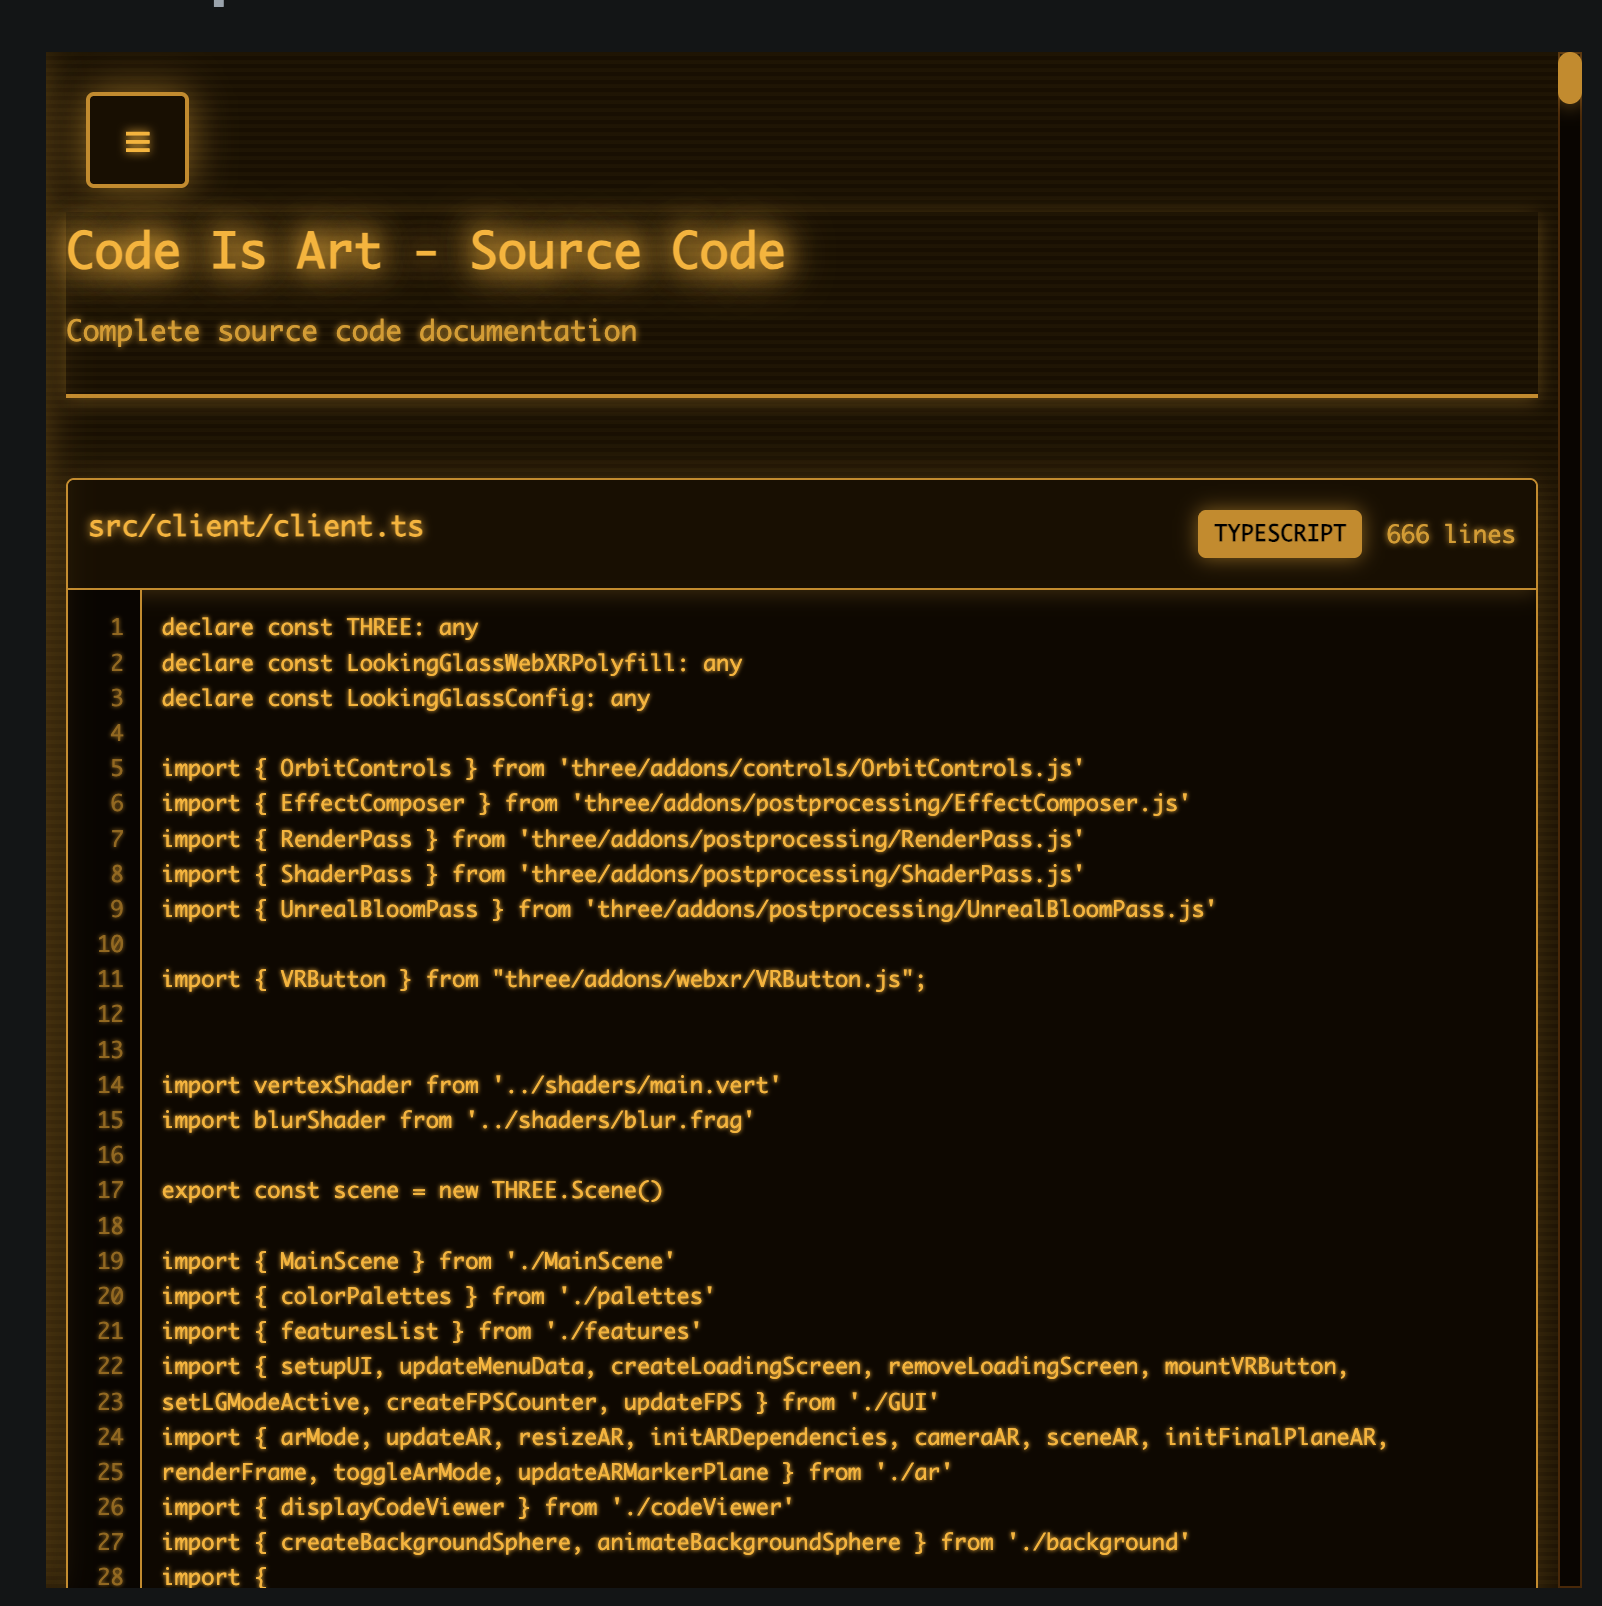Click the 'Code Is Art - Source Code' heading

coord(426,250)
